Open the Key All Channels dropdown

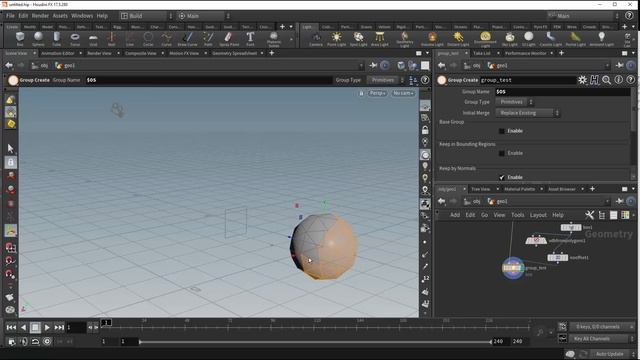coord(602,339)
